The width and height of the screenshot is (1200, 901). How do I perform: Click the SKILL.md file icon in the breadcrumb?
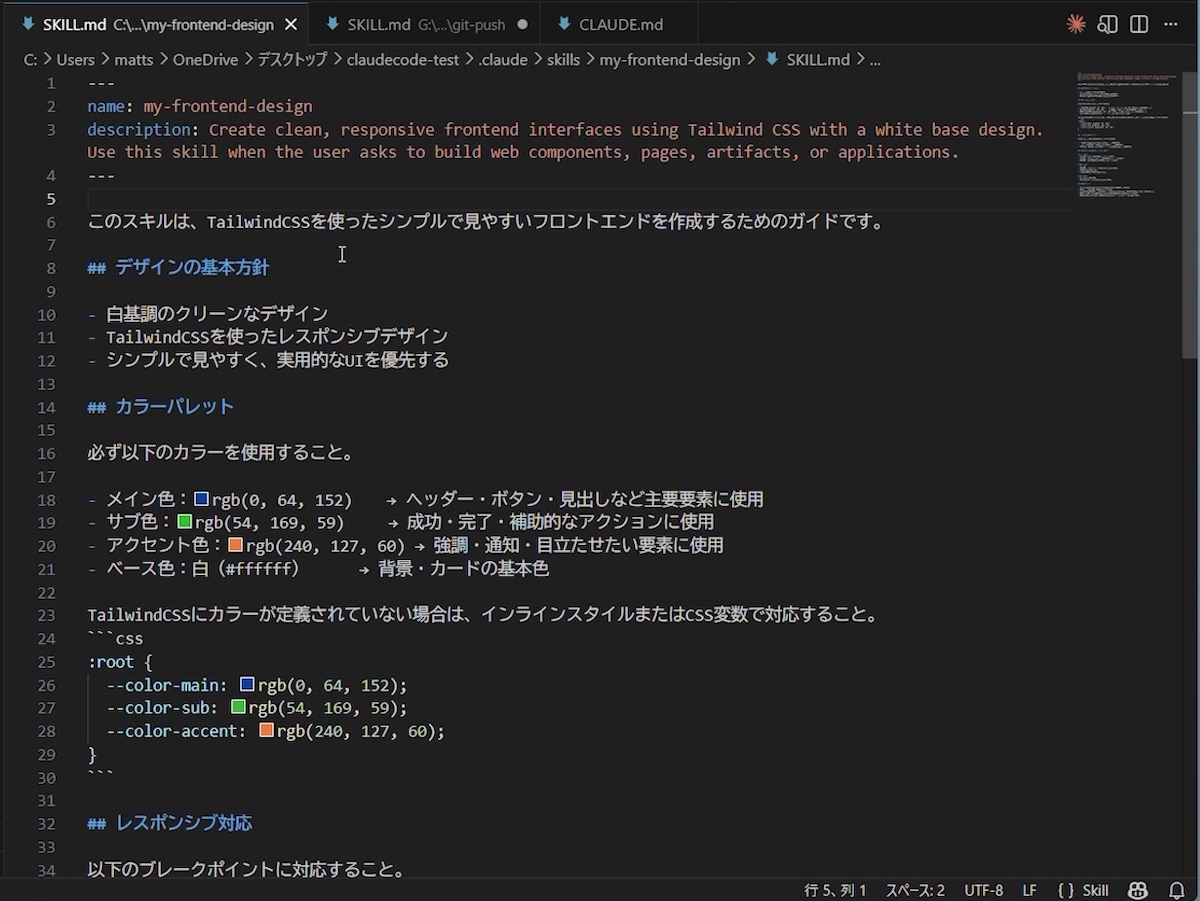click(771, 60)
